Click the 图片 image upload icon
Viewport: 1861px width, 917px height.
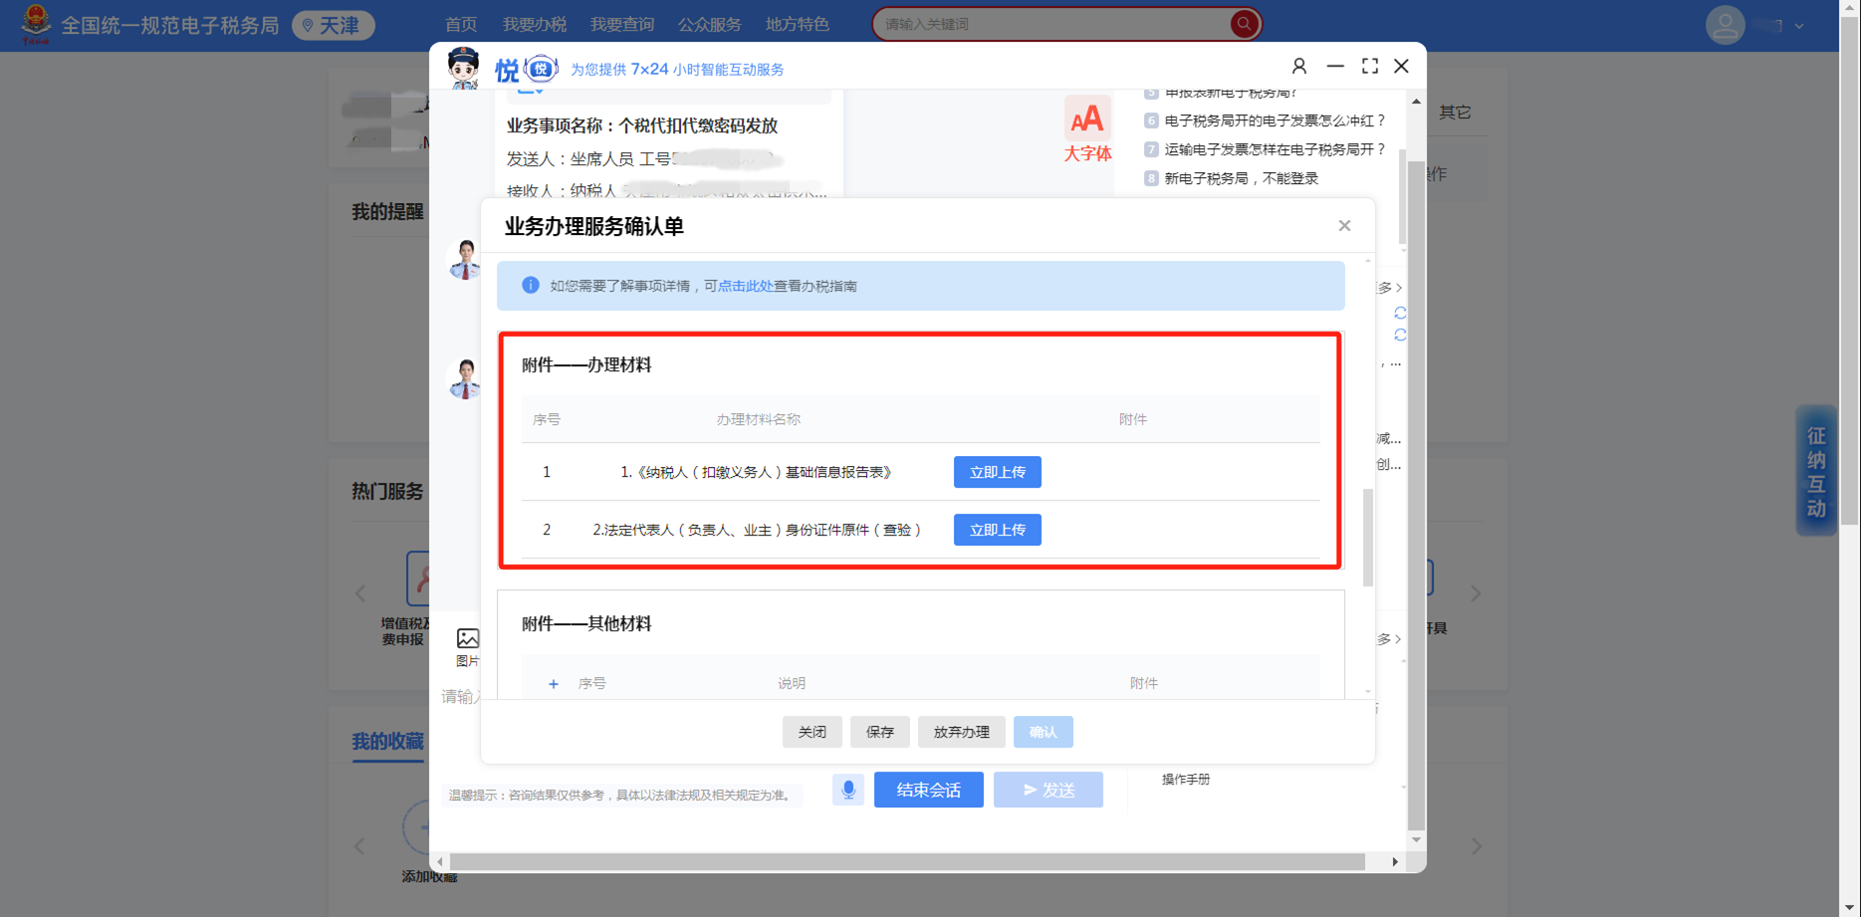point(467,645)
